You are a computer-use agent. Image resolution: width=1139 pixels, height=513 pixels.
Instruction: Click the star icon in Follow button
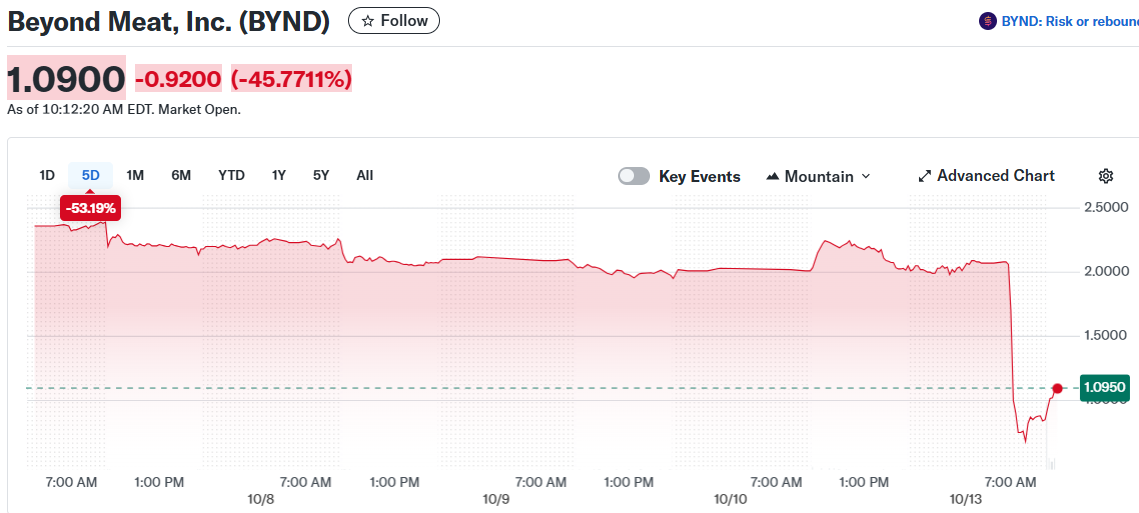(367, 20)
